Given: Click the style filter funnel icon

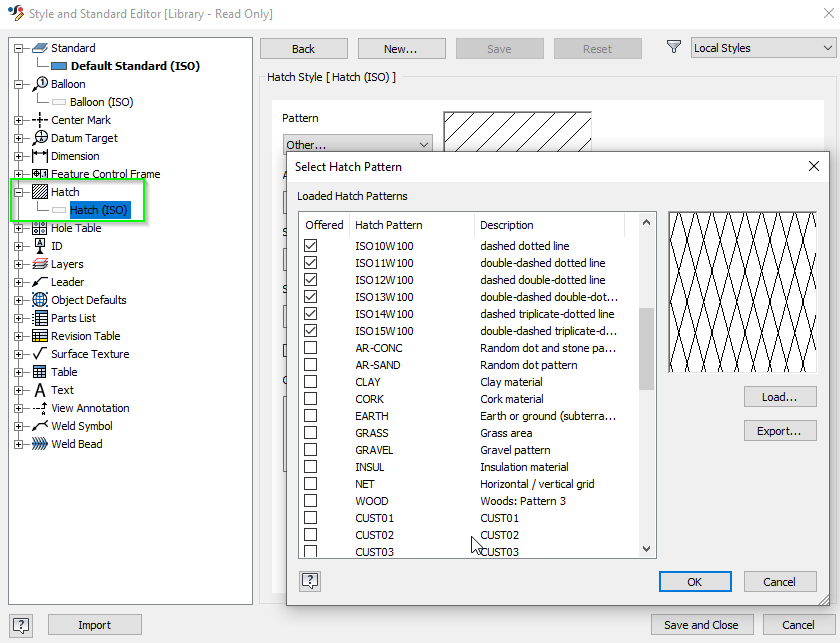Looking at the screenshot, I should pos(673,47).
